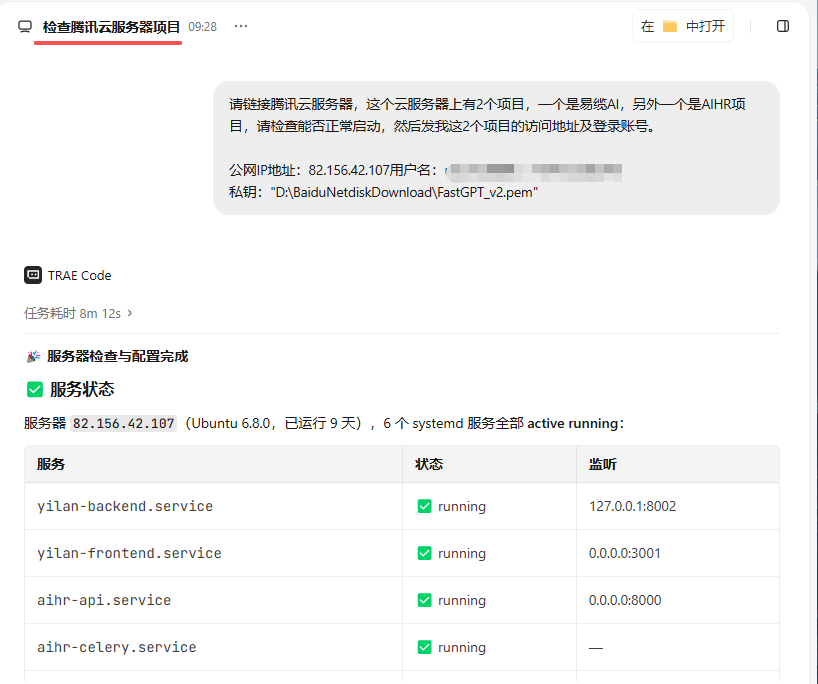Click the green check in aihr-celery row
The image size is (818, 684).
pyautogui.click(x=425, y=647)
